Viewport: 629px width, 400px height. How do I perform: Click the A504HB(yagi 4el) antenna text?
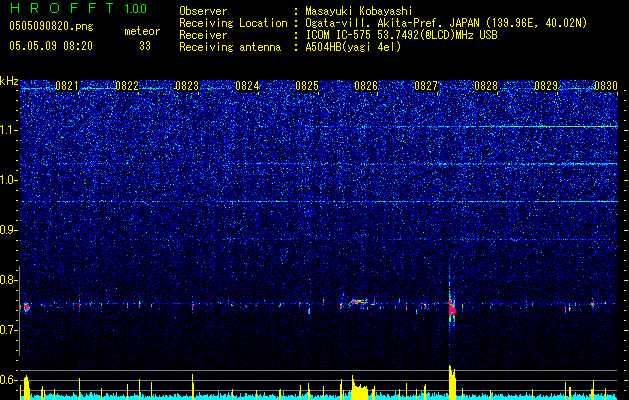pyautogui.click(x=353, y=47)
